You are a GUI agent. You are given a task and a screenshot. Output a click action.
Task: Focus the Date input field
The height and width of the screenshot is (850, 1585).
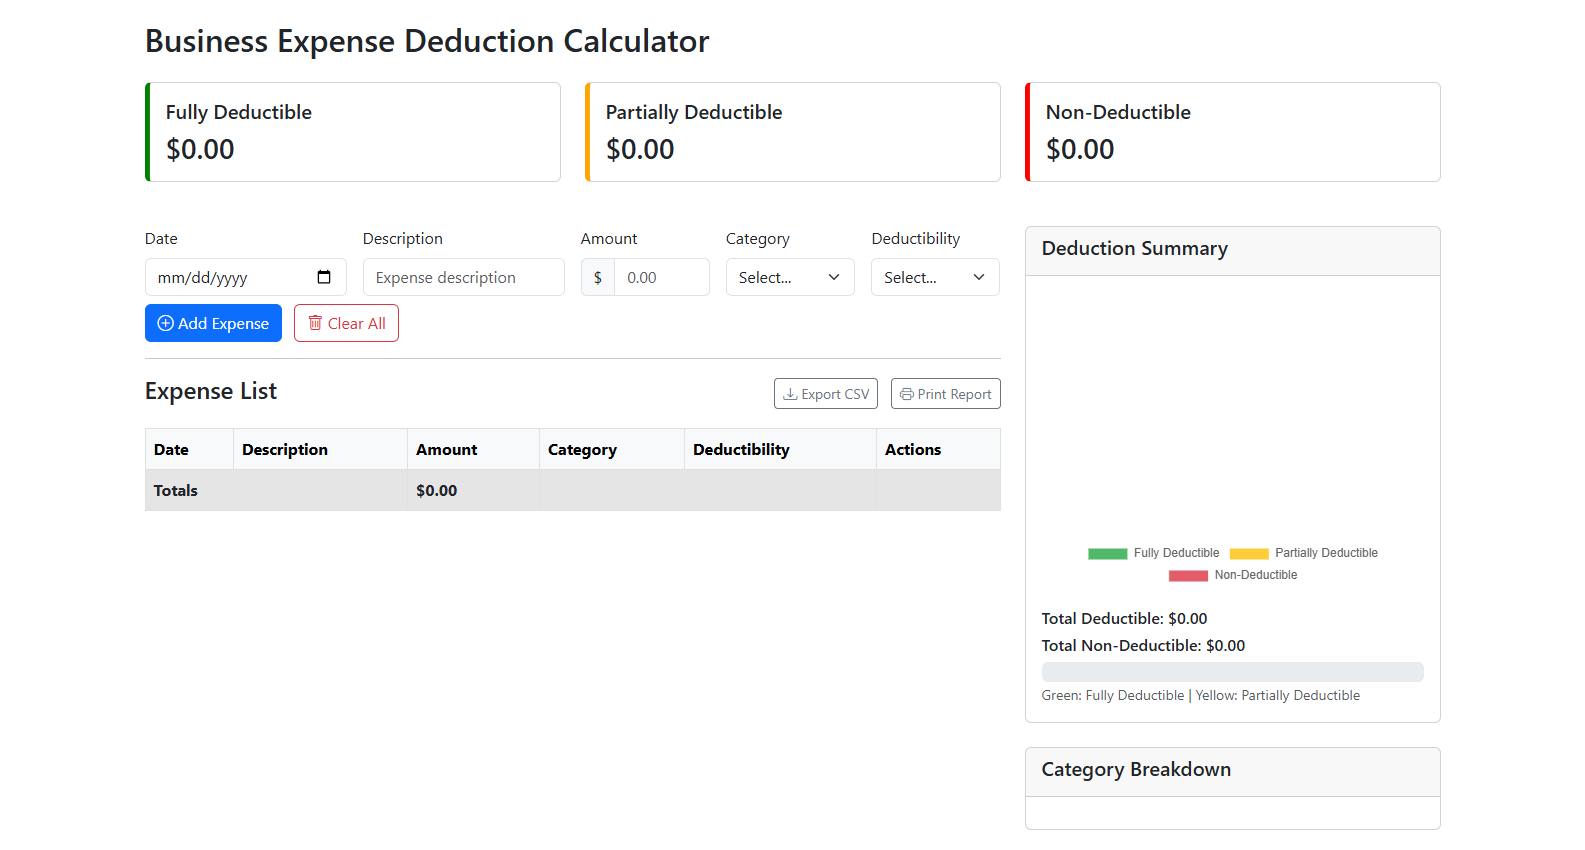pos(246,277)
